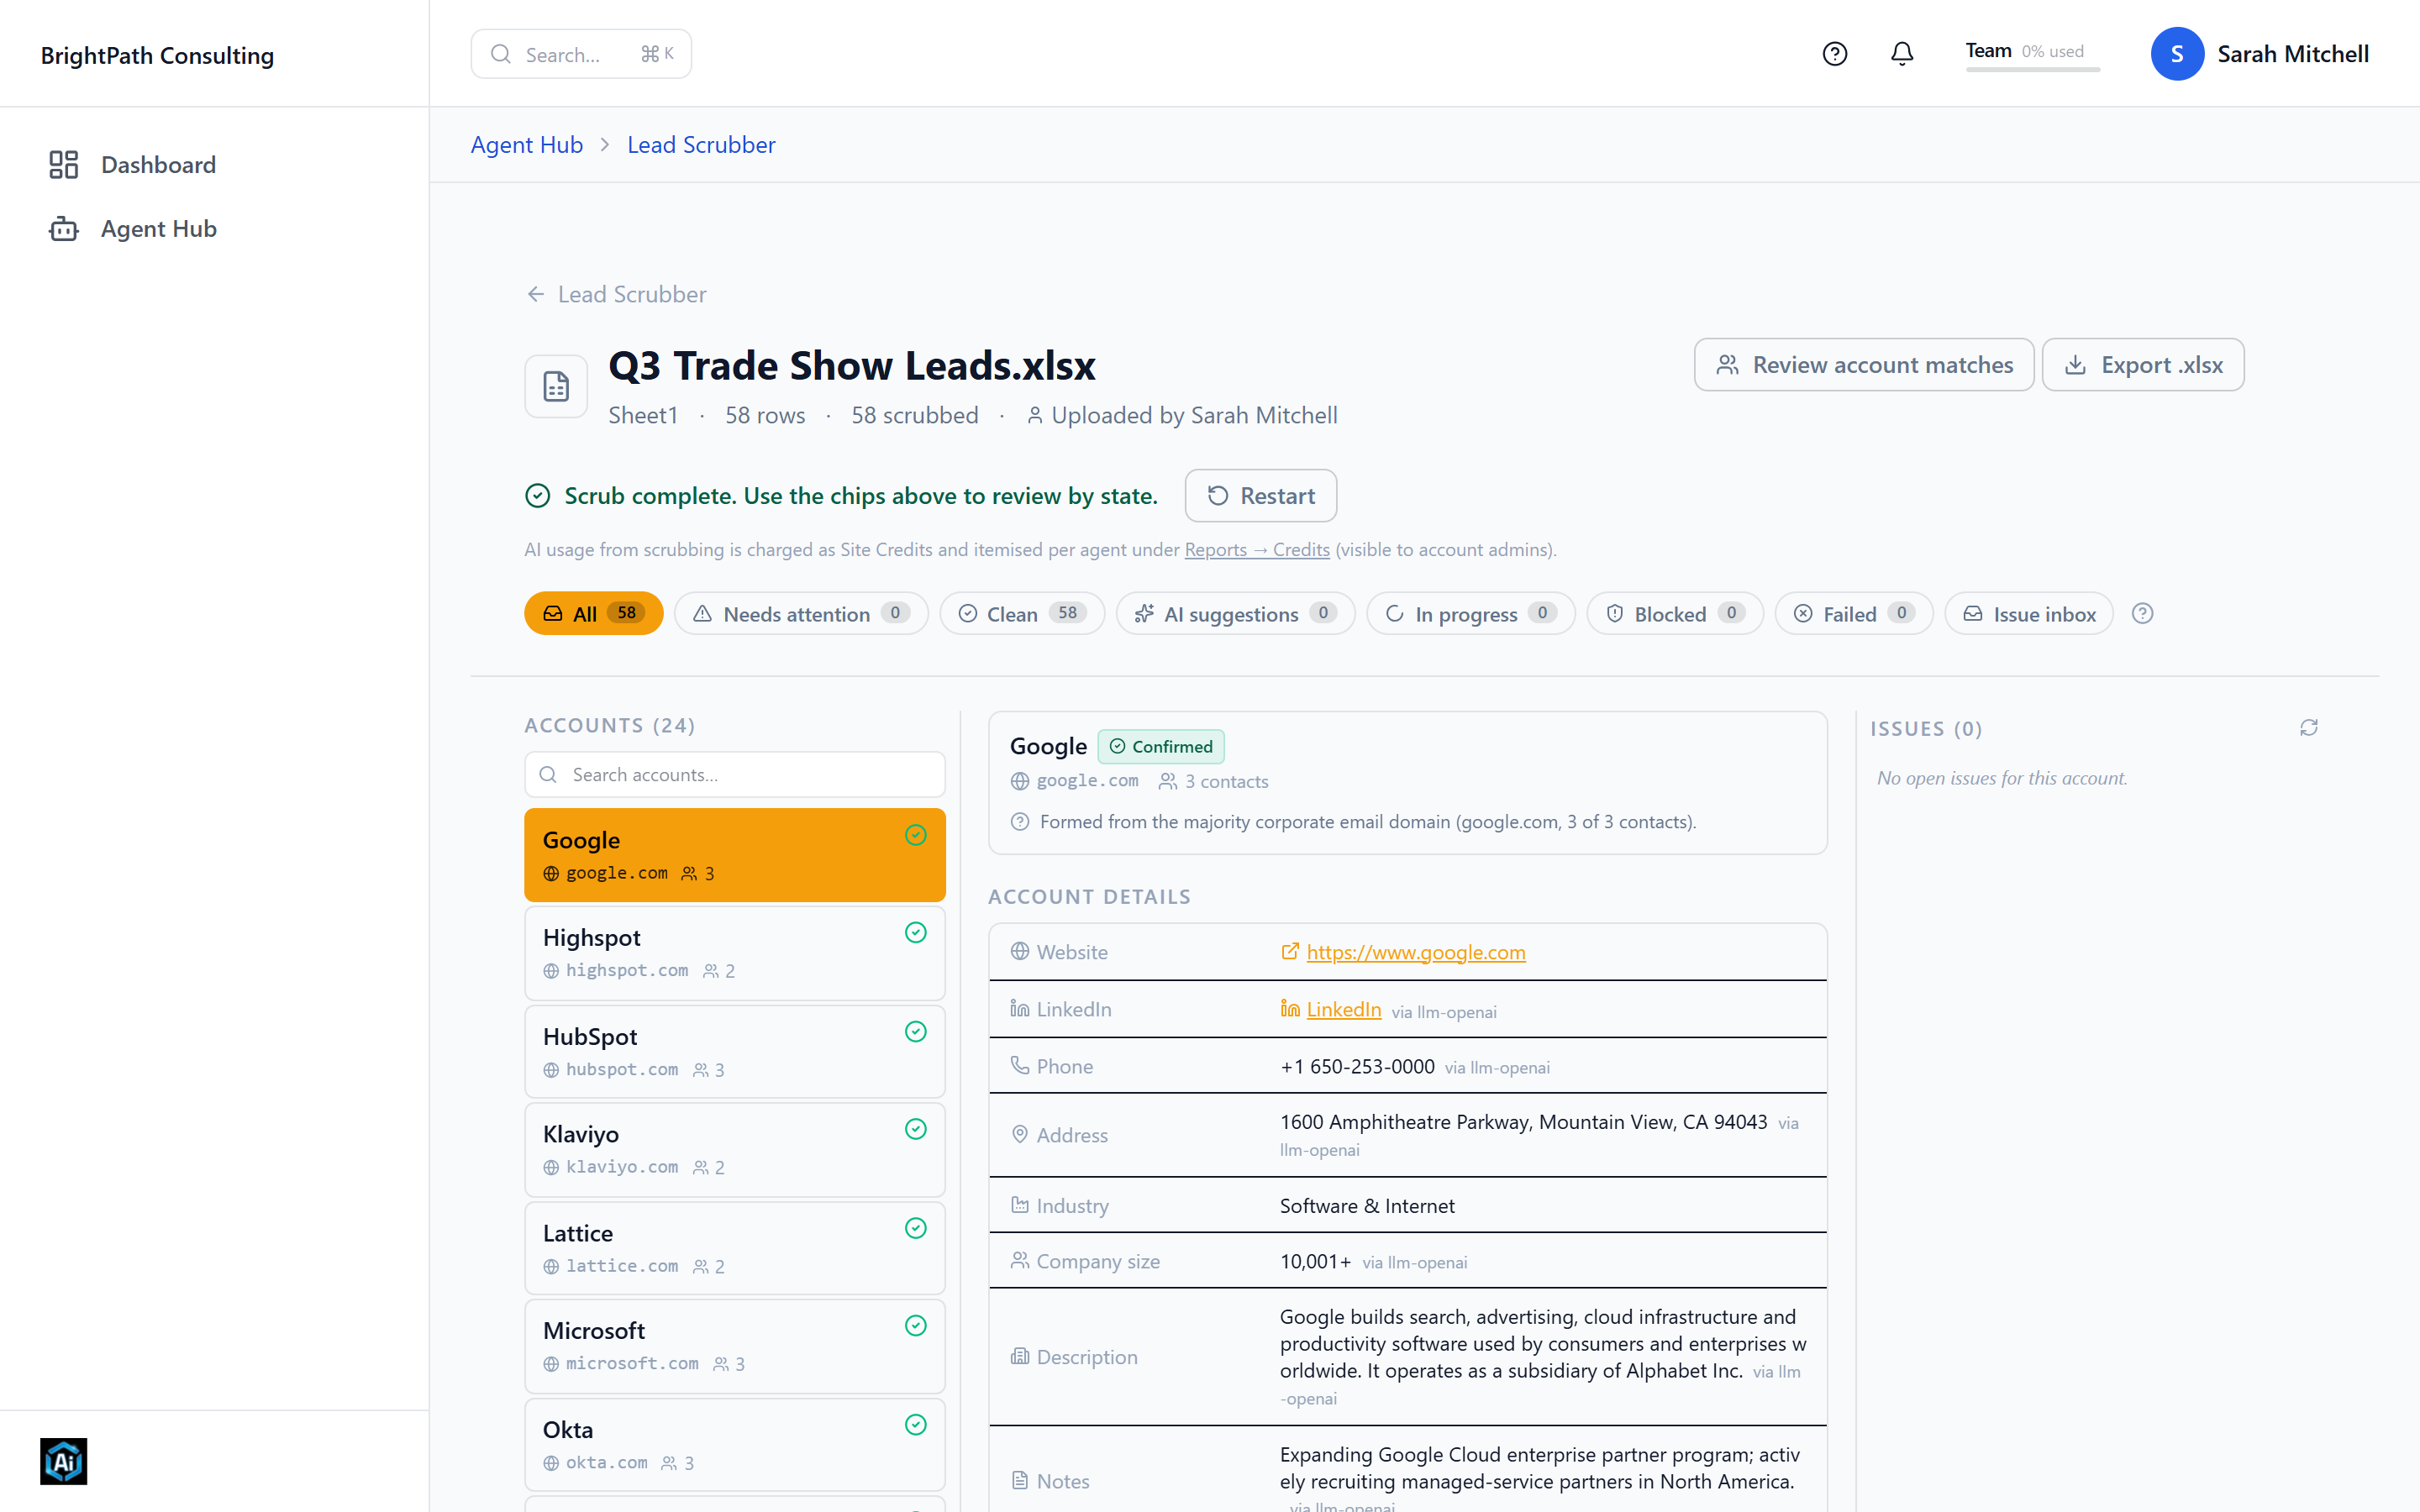Focus the Search accounts field
The width and height of the screenshot is (2420, 1512).
point(735,774)
